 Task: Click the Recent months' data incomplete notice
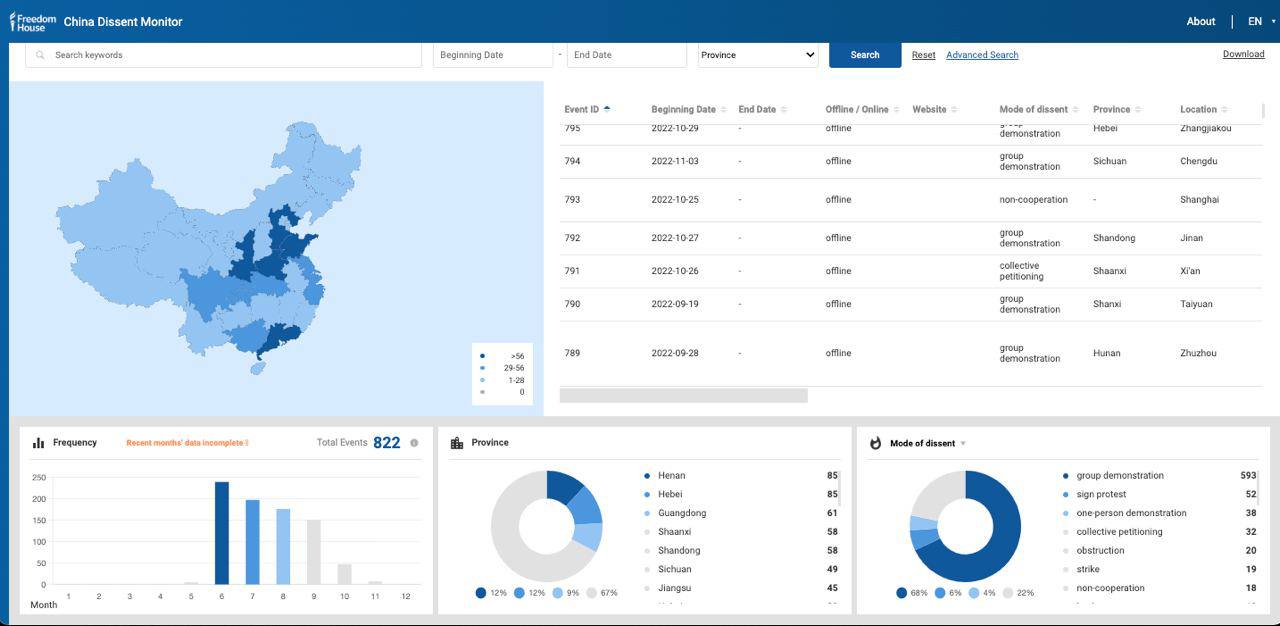click(x=187, y=443)
